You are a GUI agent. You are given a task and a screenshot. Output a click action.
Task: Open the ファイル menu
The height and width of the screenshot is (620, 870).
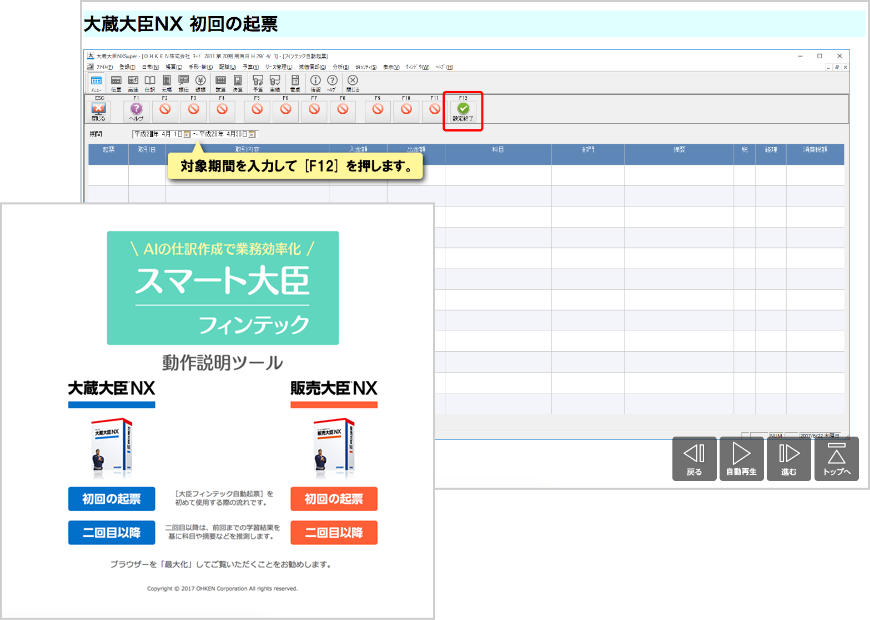(x=104, y=67)
